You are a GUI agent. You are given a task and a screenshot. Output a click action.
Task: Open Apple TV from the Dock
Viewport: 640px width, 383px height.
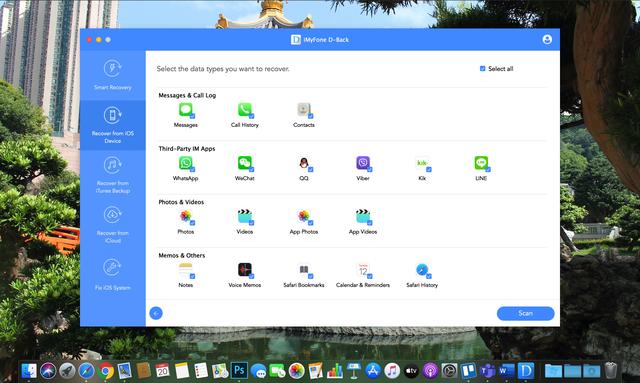click(x=411, y=371)
